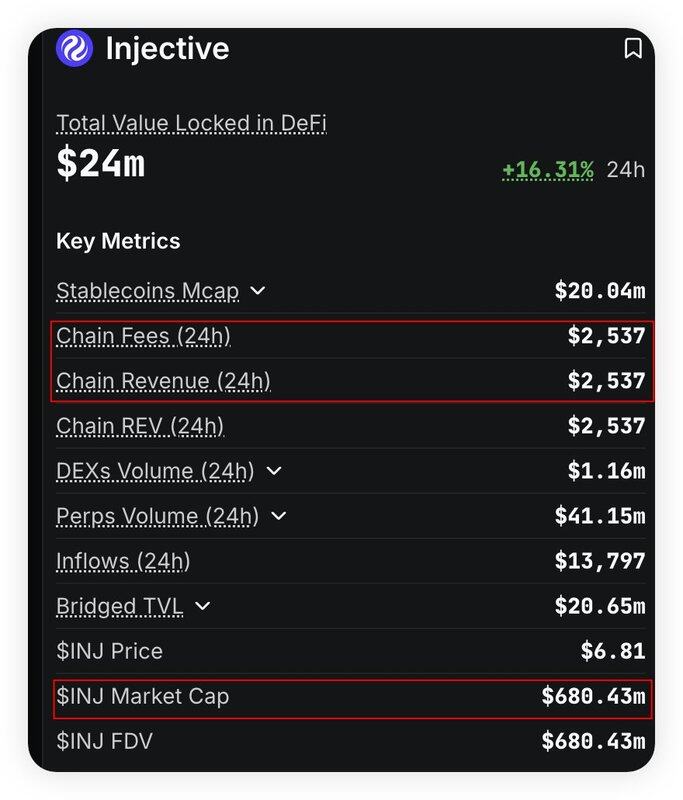Viewport: 683px width, 800px height.
Task: Expand the Perps Volume chevron
Action: [279, 516]
